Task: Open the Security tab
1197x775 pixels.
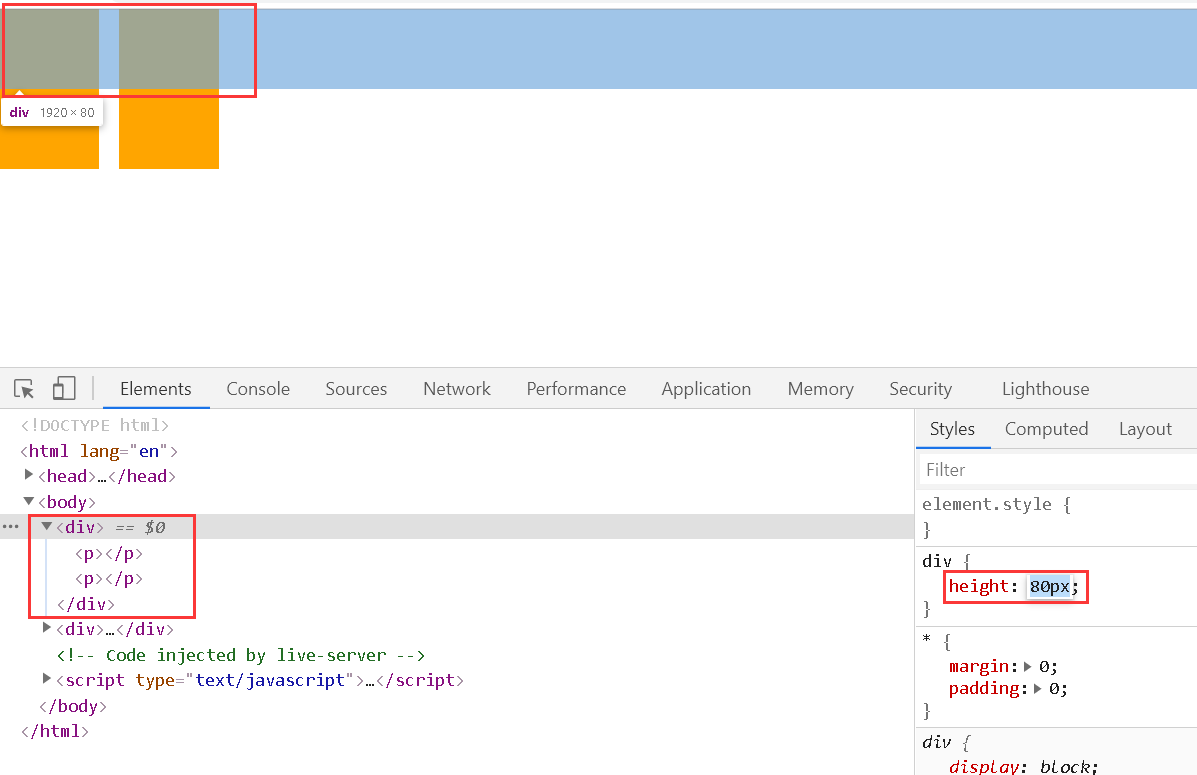Action: point(921,389)
